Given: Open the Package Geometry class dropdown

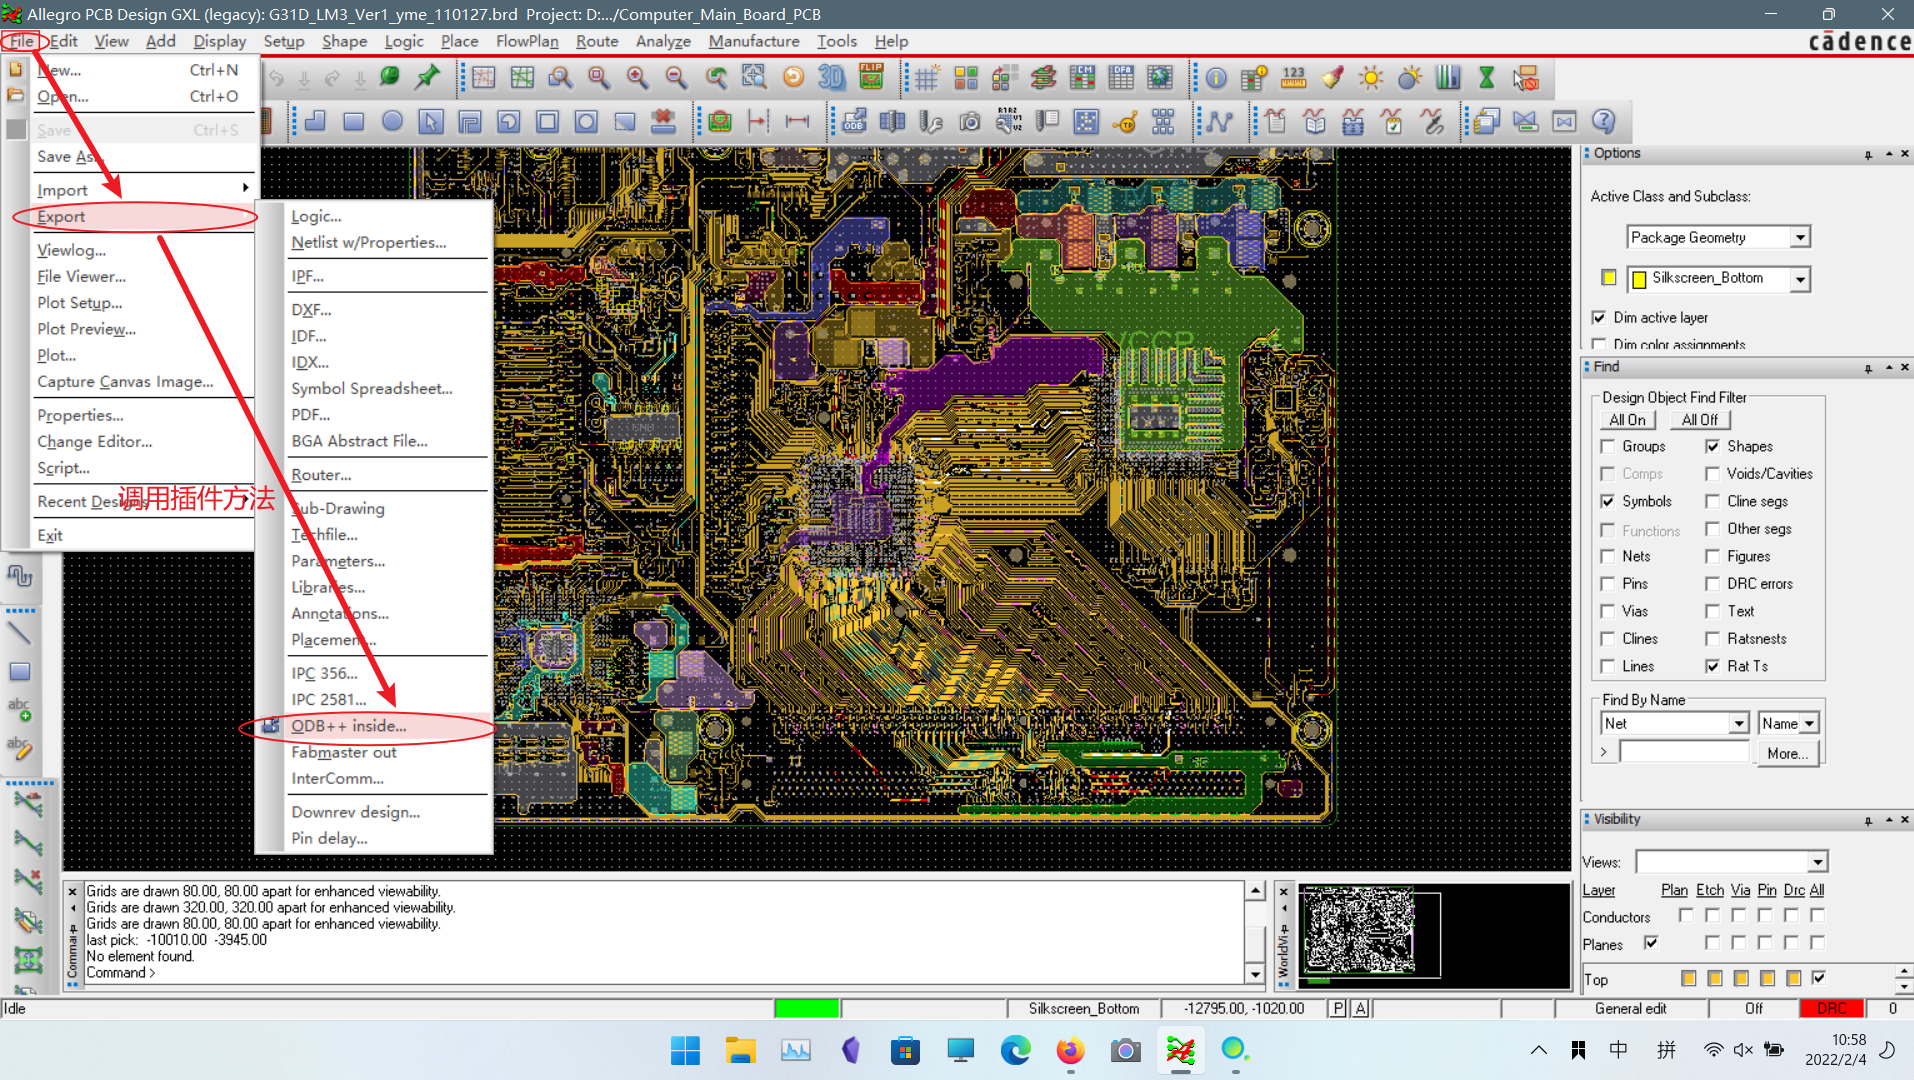Looking at the screenshot, I should tap(1799, 237).
